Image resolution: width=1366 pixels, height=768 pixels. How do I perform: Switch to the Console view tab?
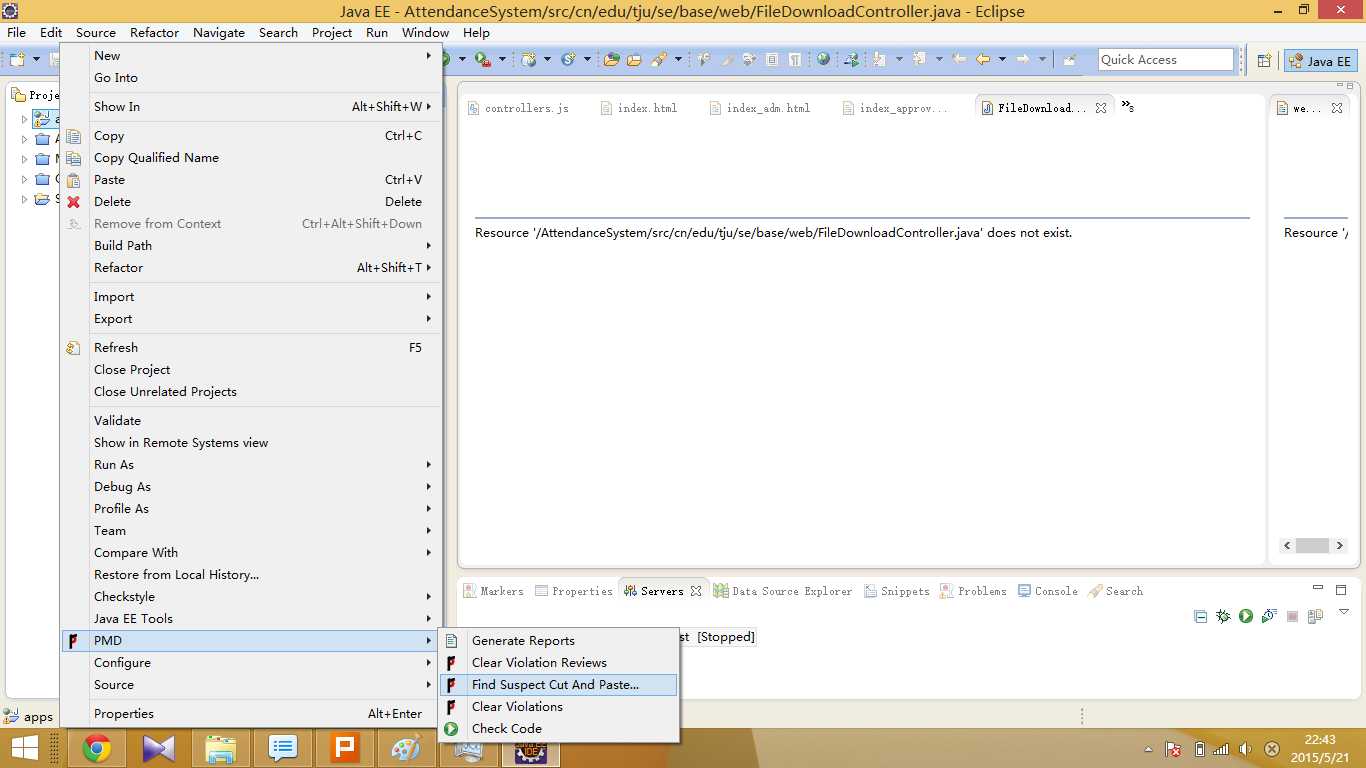point(1047,591)
